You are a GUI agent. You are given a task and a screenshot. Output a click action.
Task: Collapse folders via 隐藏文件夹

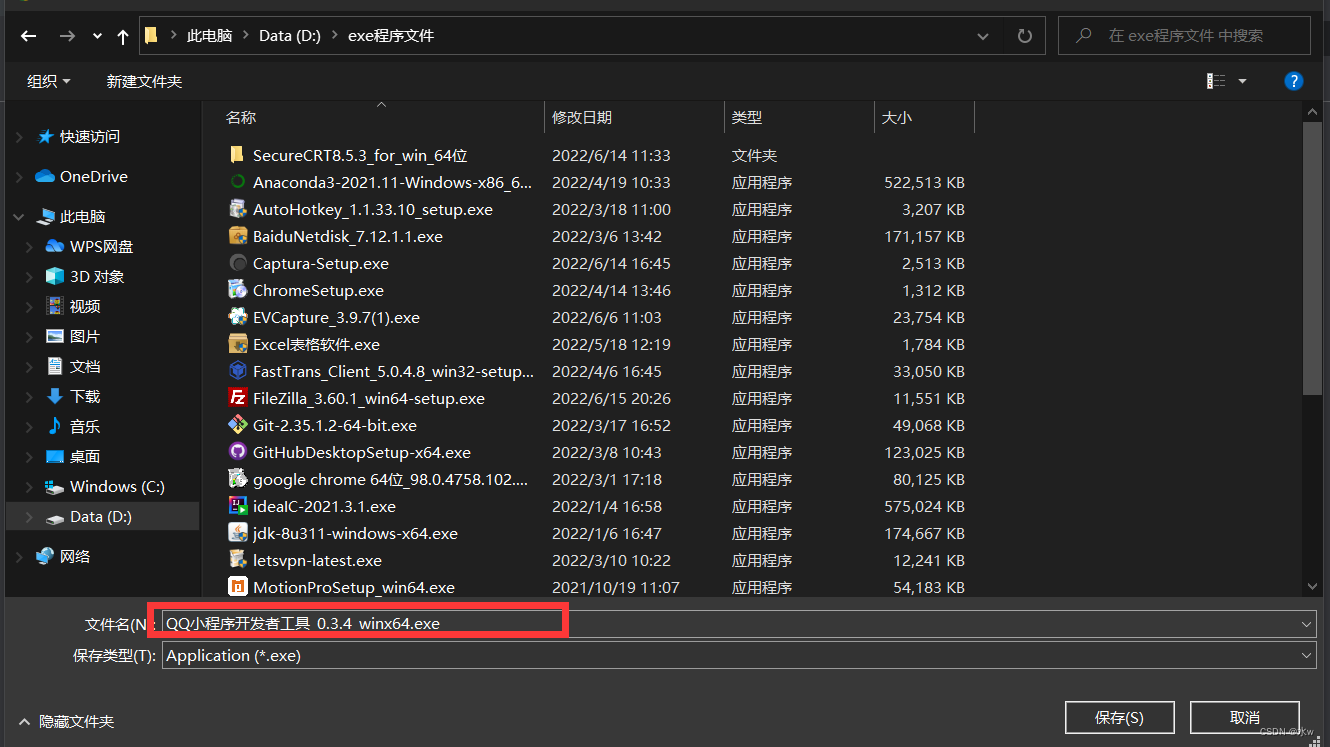tap(66, 721)
